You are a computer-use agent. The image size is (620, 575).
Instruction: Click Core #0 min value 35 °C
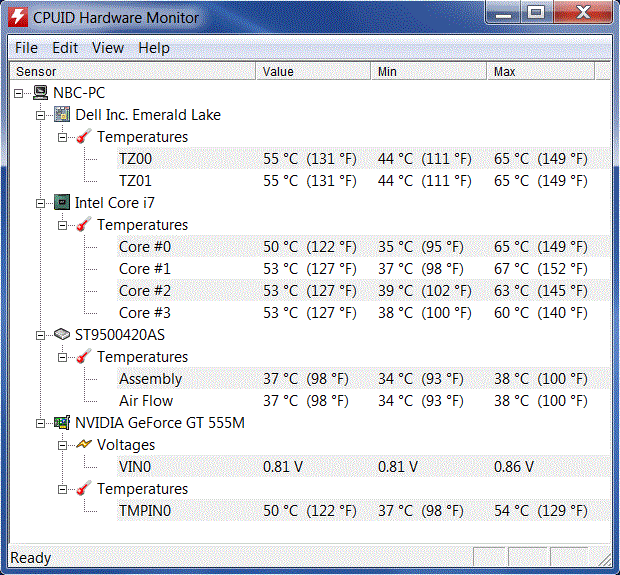(x=421, y=247)
